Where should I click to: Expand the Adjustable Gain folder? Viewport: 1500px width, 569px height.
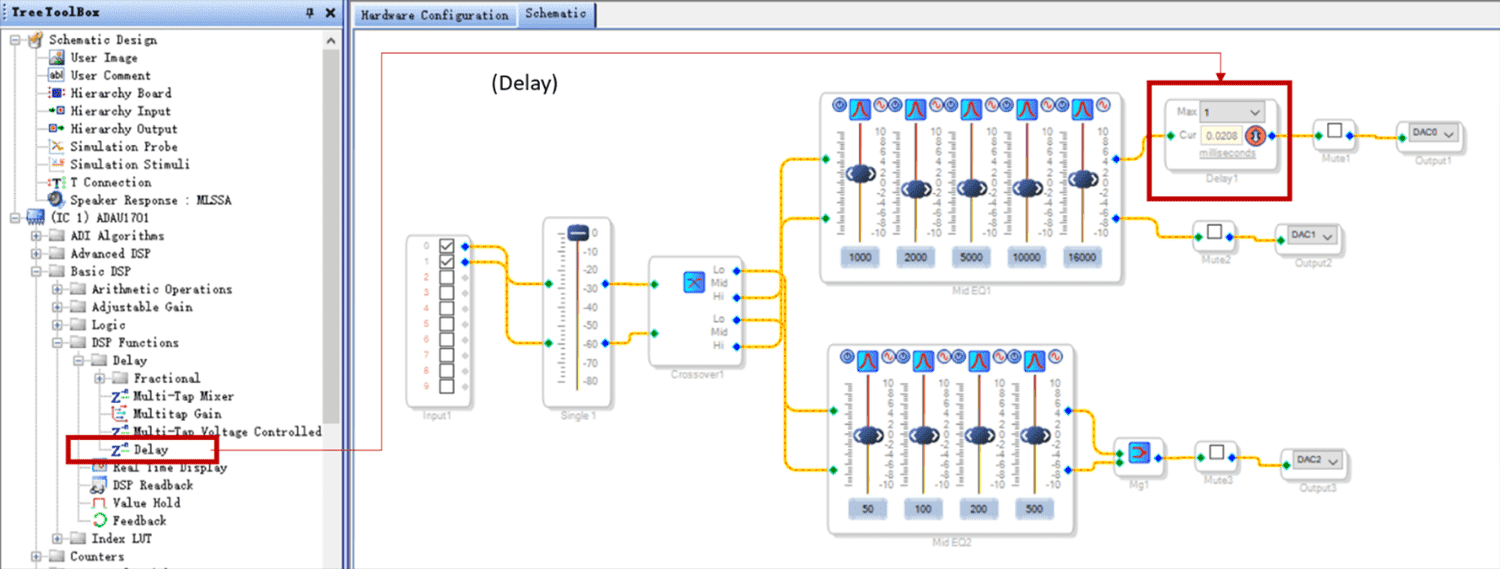coord(58,307)
